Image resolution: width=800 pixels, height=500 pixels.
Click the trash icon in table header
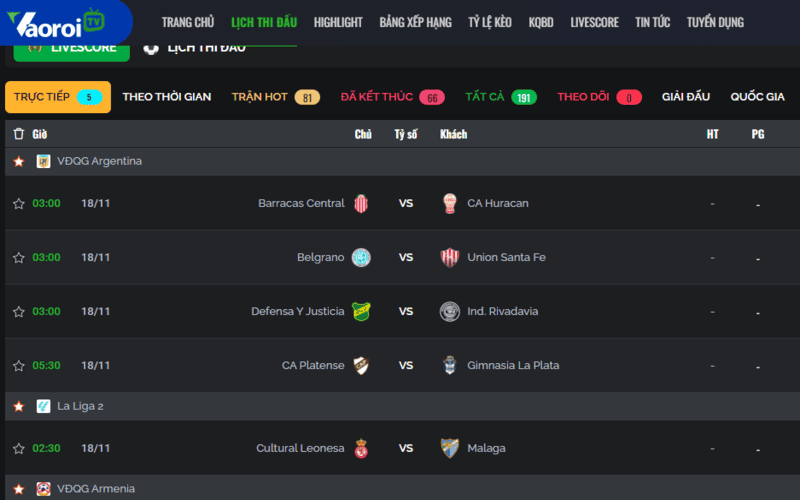tap(18, 134)
